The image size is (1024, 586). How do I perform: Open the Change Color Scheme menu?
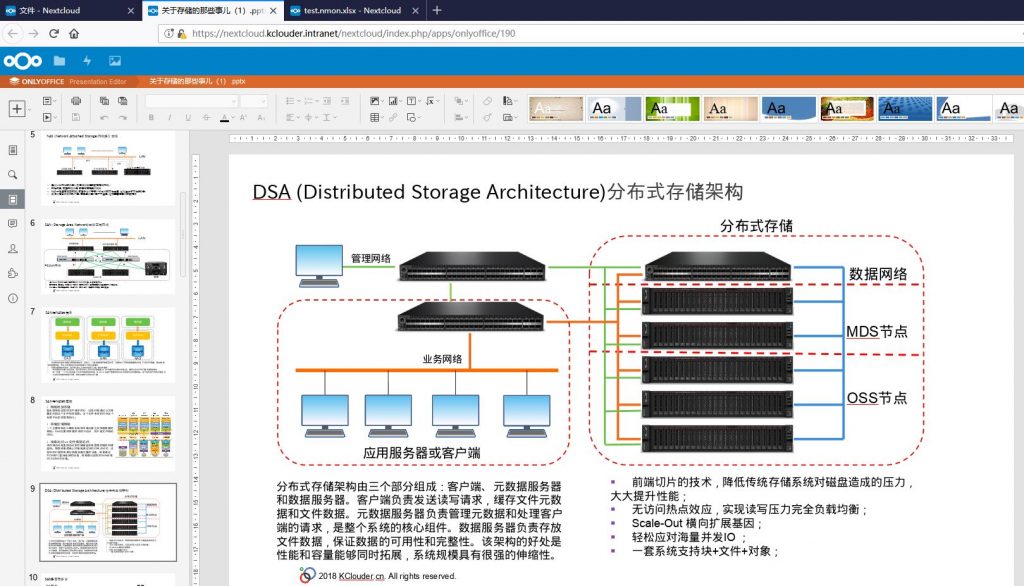pyautogui.click(x=509, y=101)
